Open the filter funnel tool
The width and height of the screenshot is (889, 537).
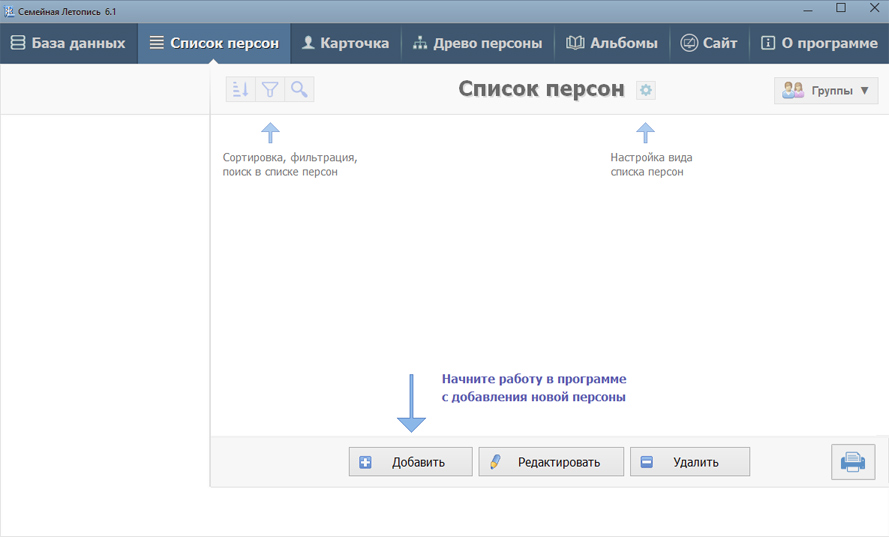pyautogui.click(x=270, y=90)
